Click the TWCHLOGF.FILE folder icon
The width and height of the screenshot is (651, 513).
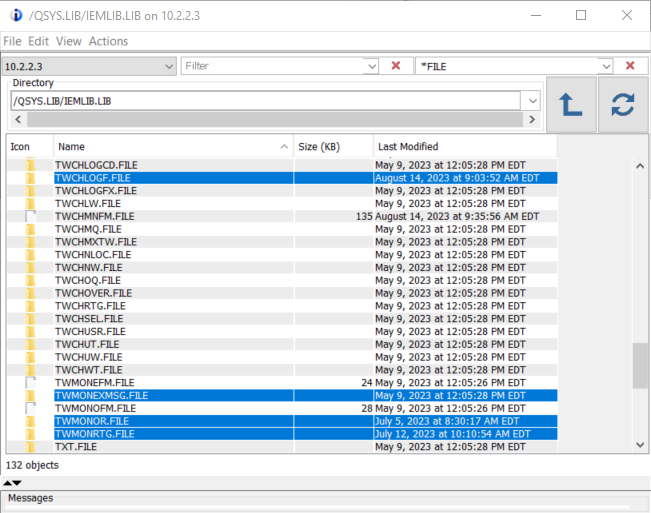click(x=30, y=178)
